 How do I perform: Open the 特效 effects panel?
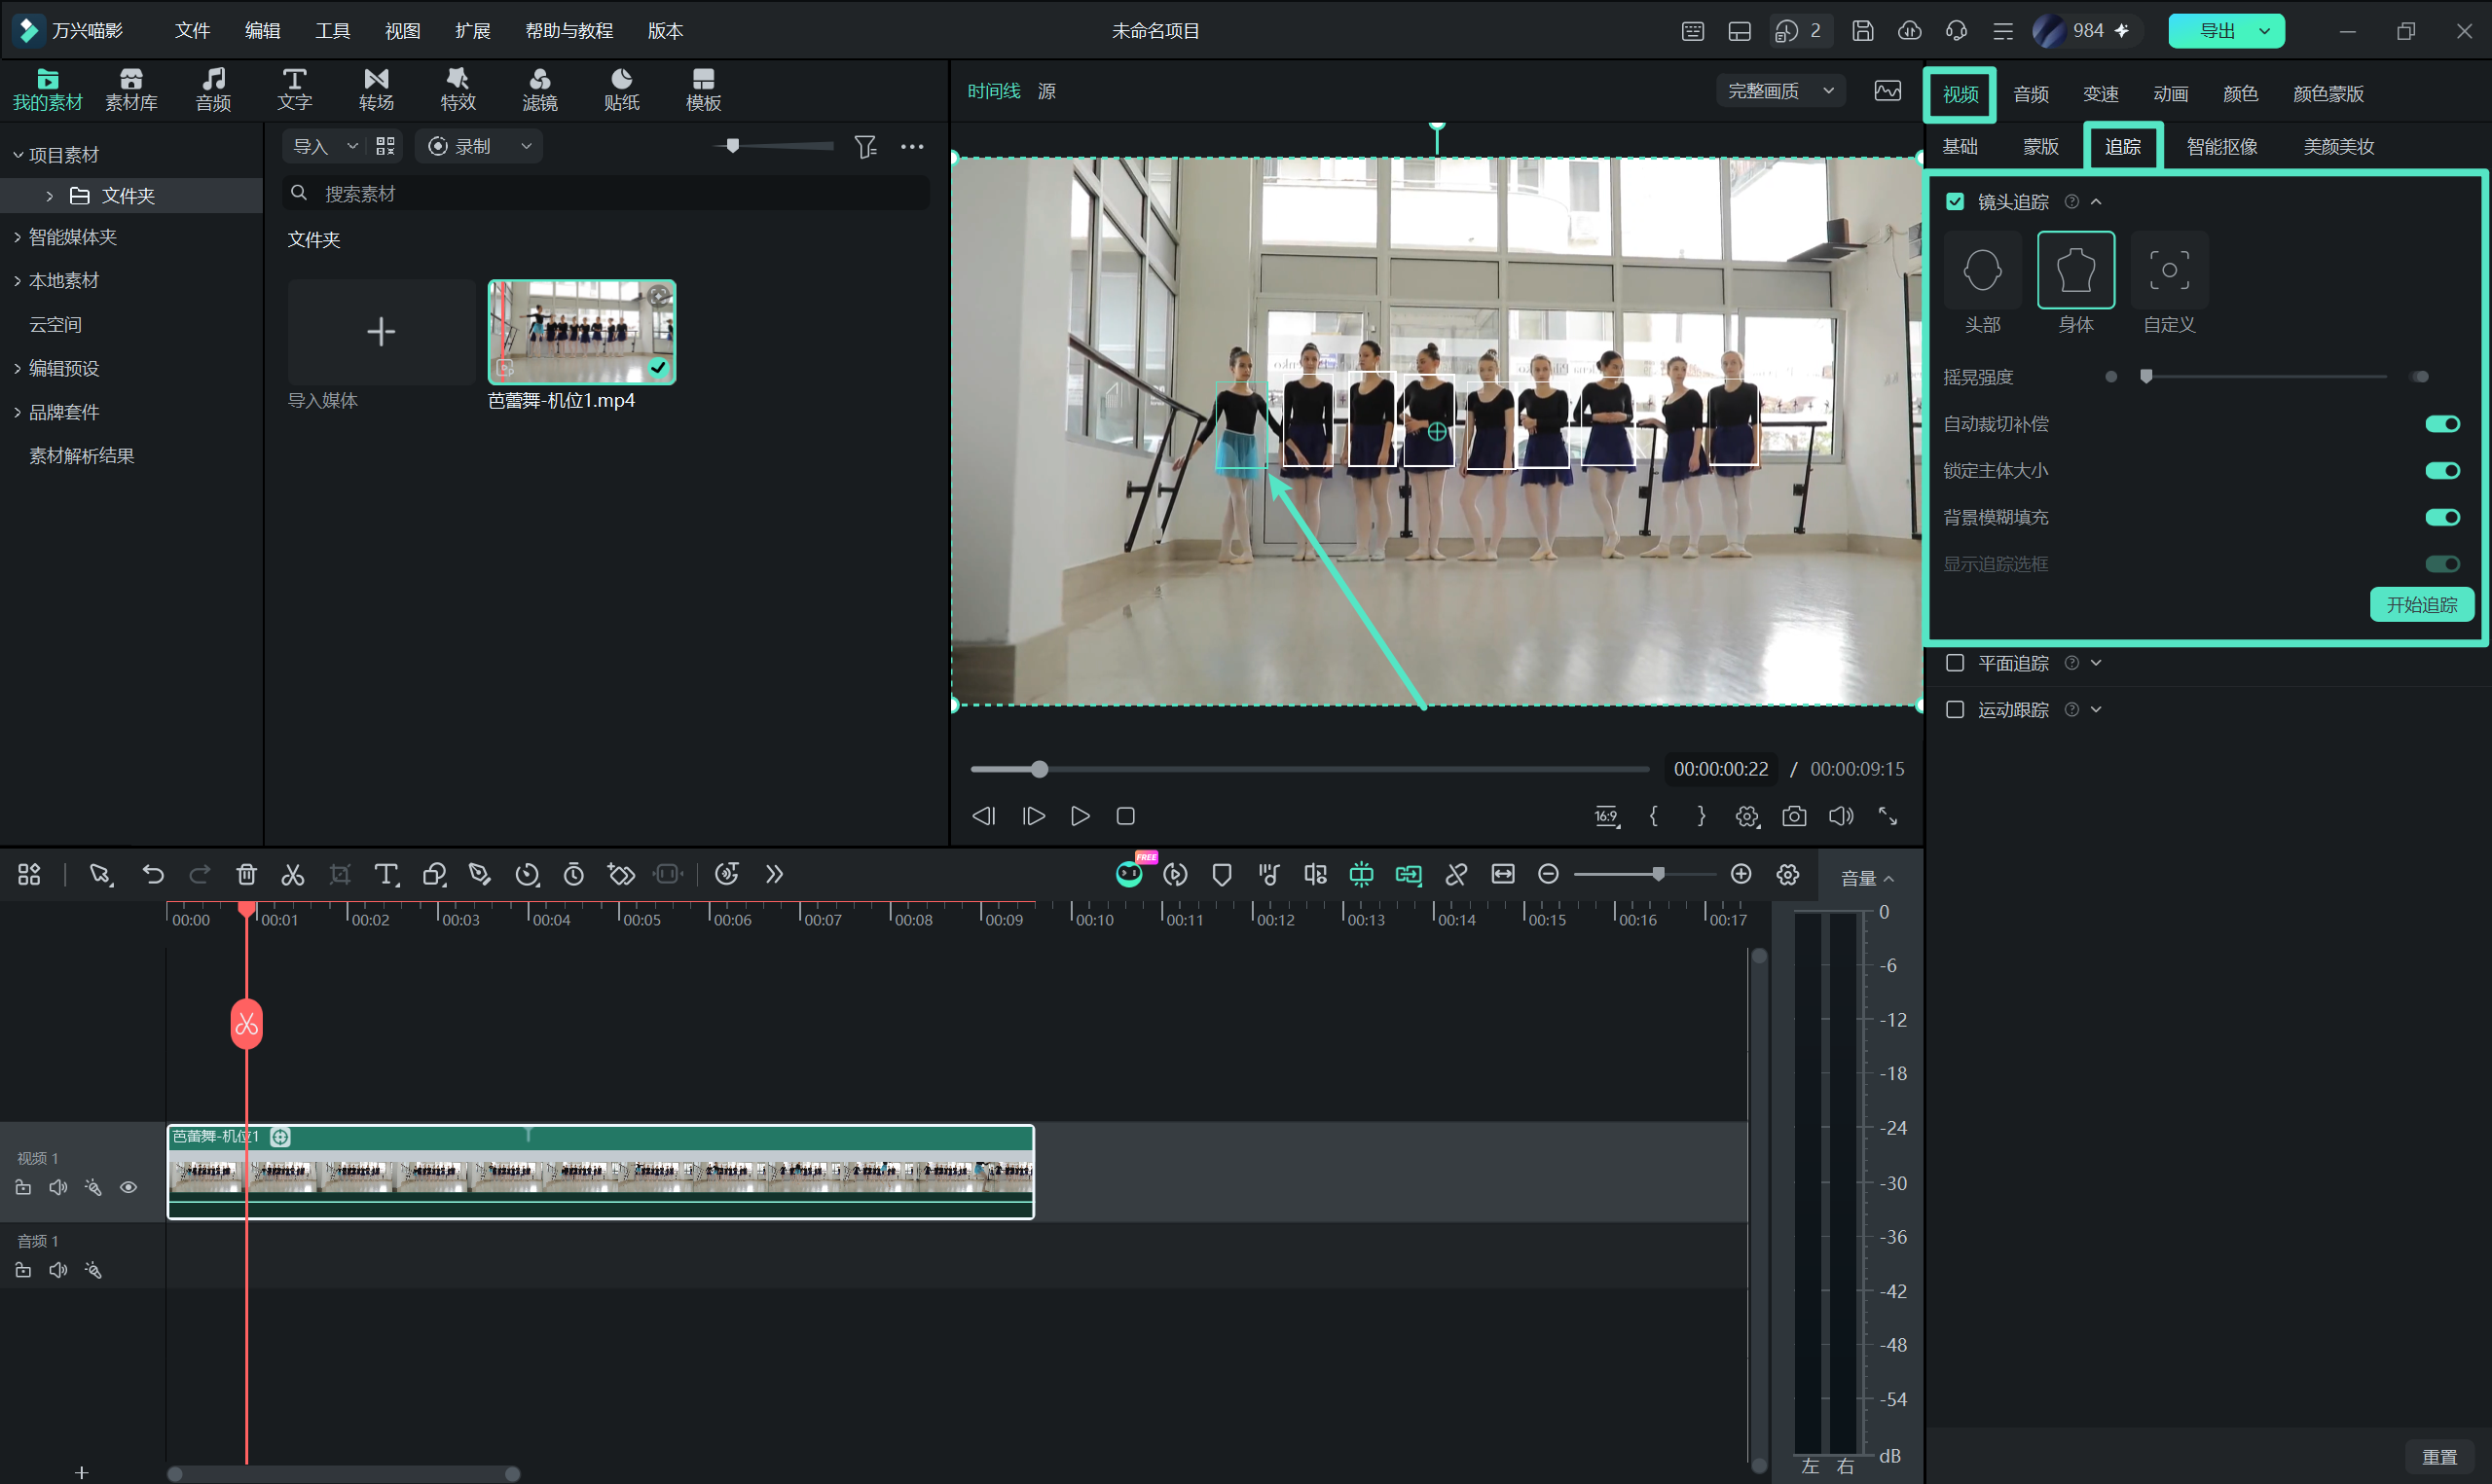click(x=458, y=90)
